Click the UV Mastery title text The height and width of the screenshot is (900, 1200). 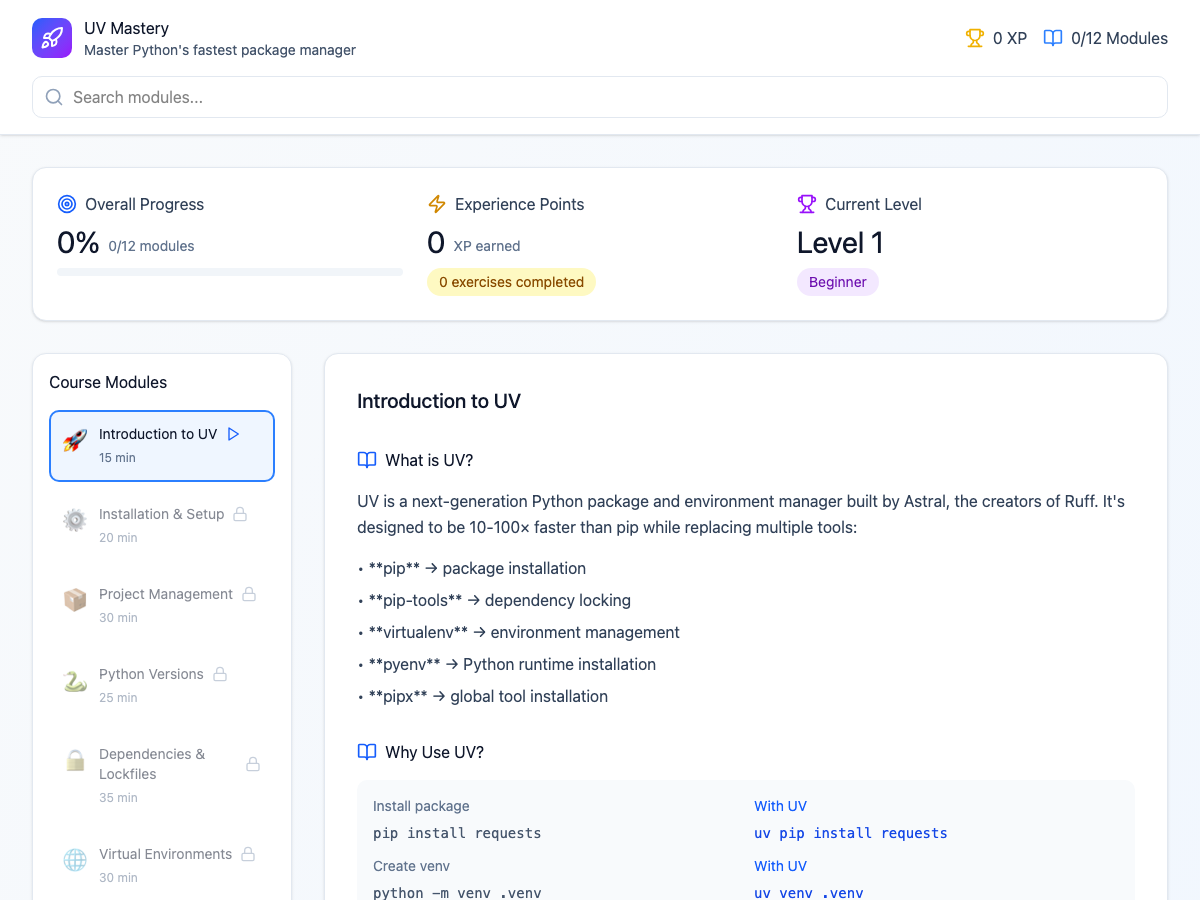click(126, 28)
